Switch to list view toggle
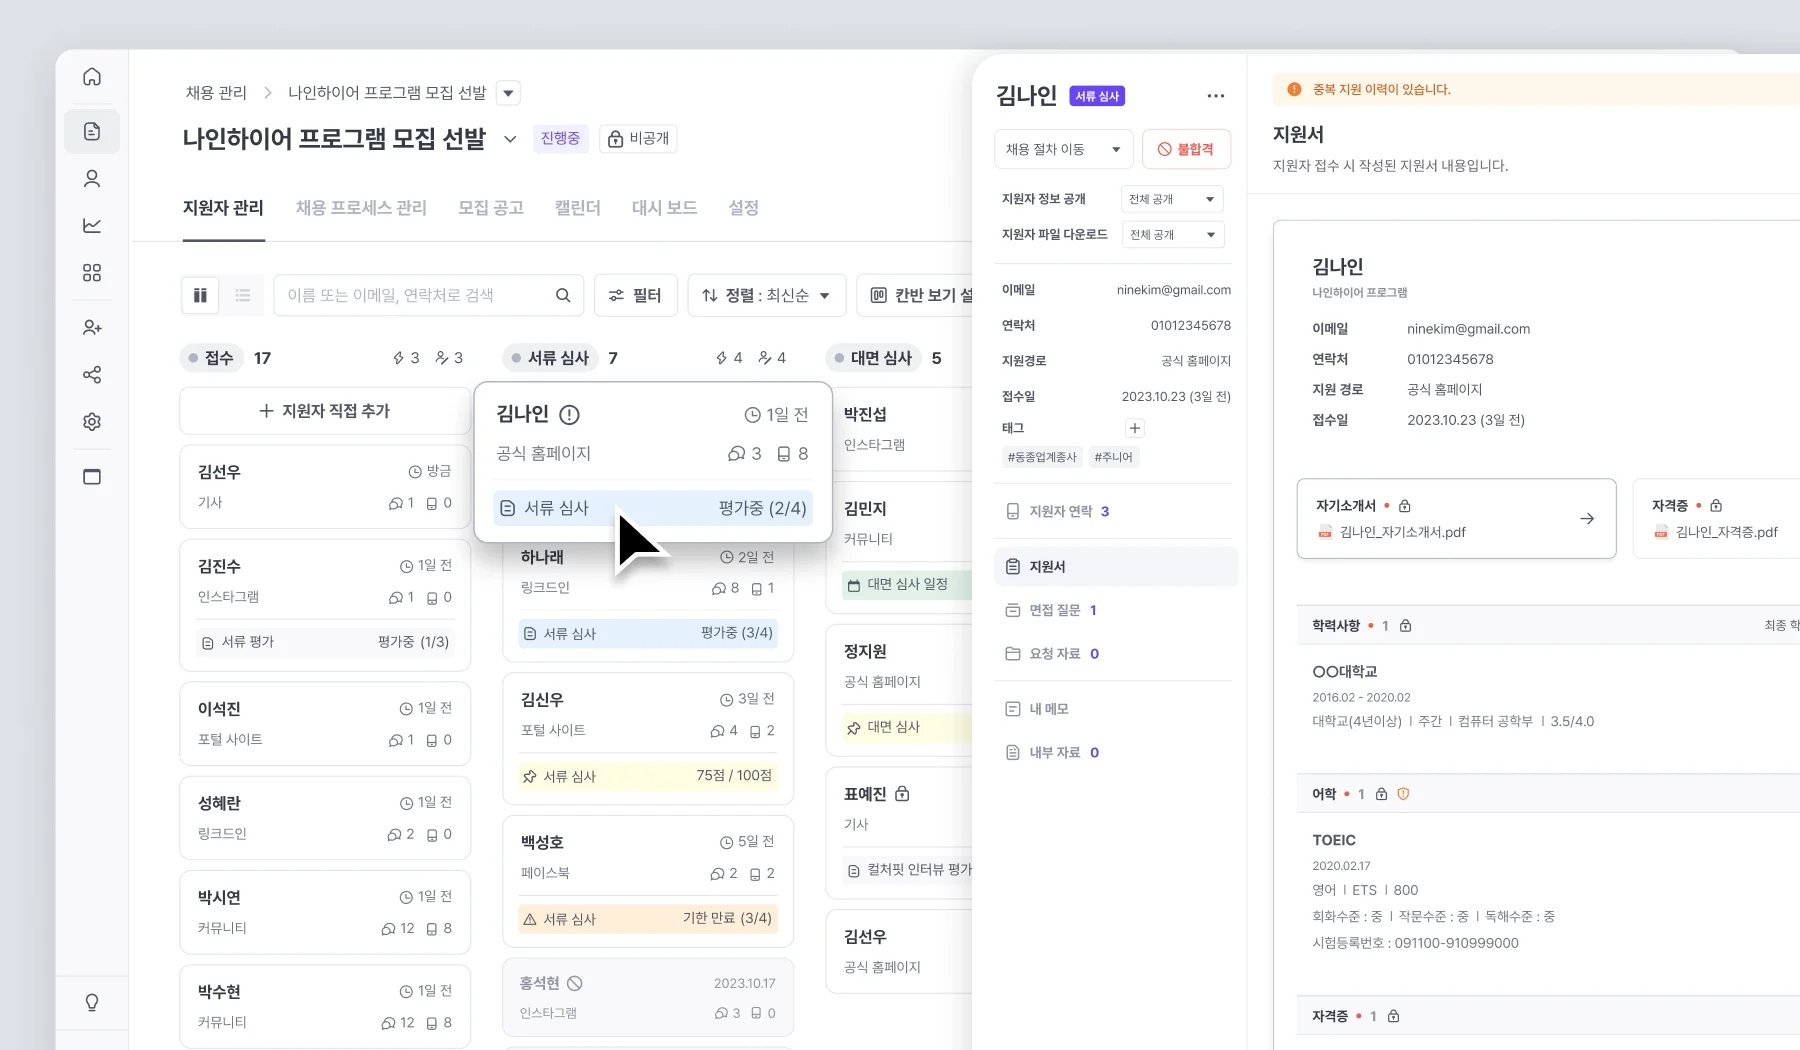The height and width of the screenshot is (1050, 1800). coord(242,295)
